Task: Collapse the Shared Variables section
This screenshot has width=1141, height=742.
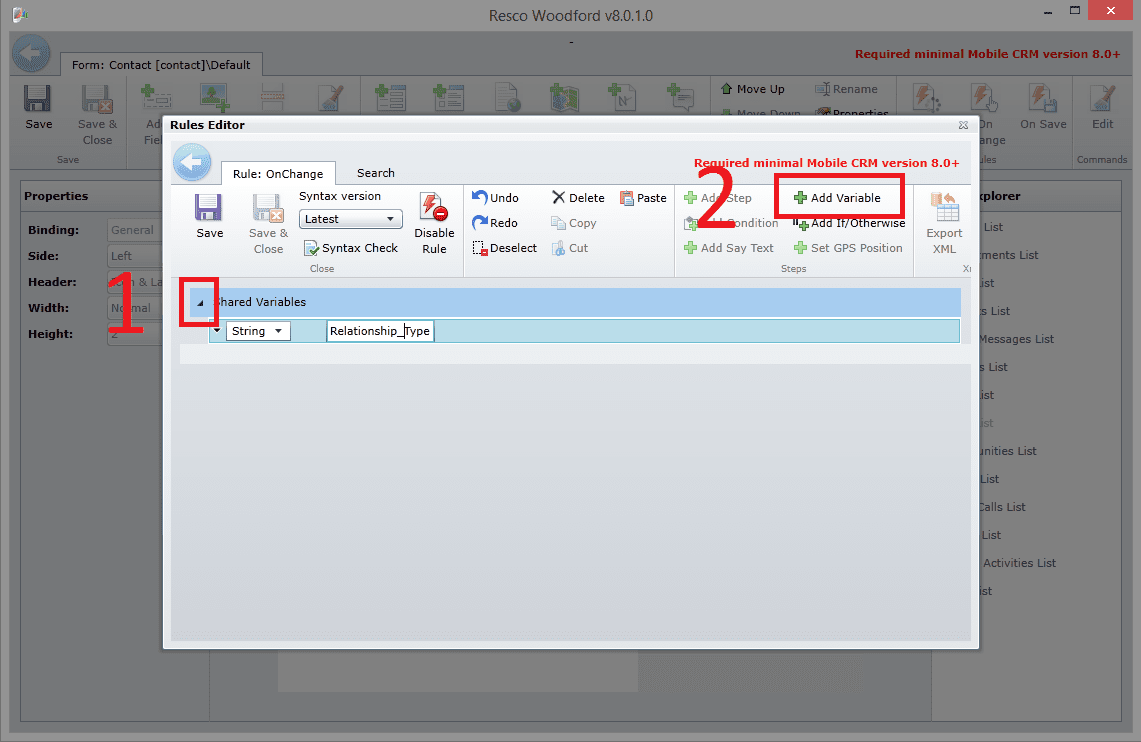Action: click(x=200, y=303)
